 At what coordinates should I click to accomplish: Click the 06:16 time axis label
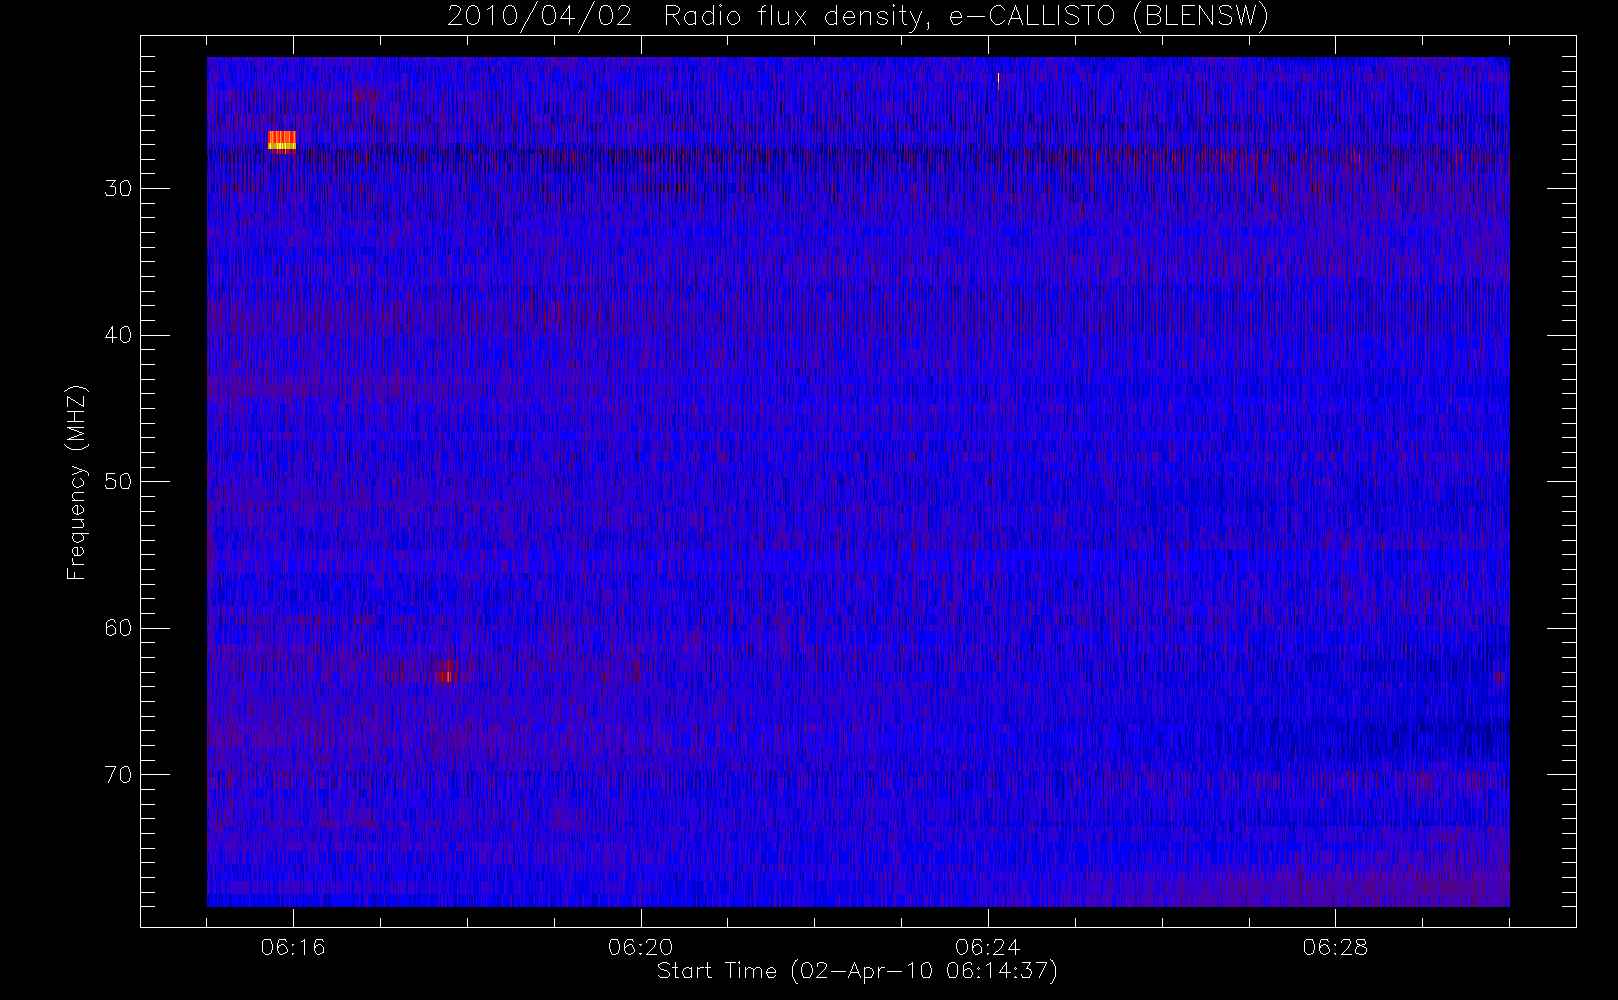(293, 947)
